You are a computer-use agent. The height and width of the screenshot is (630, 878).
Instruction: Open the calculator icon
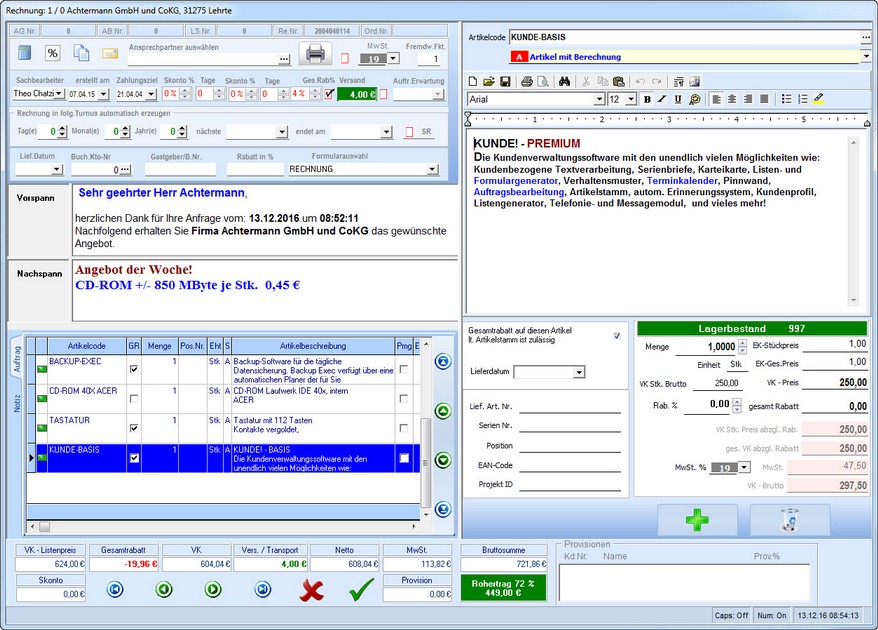[x=25, y=53]
